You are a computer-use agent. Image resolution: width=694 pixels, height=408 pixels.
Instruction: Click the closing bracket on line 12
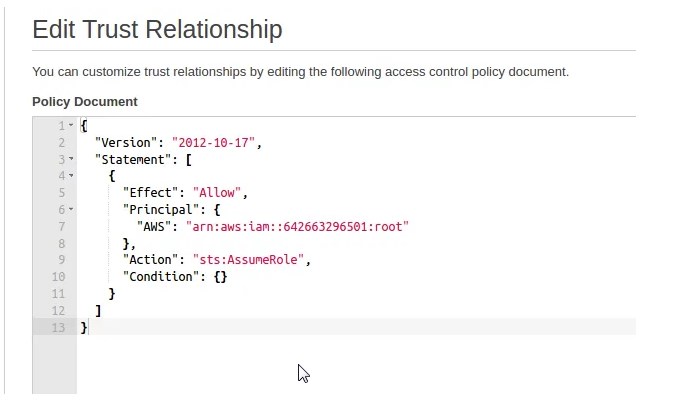[x=98, y=311]
